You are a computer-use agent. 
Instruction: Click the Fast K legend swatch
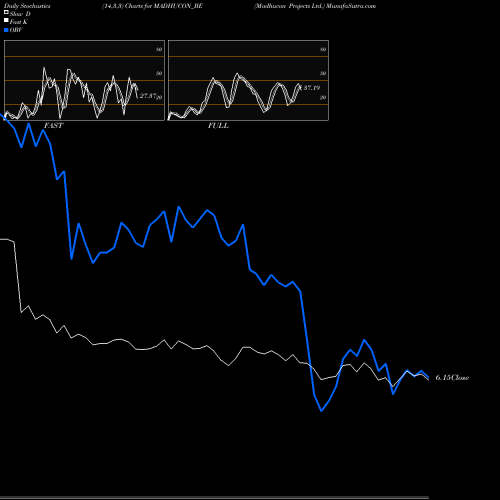(6, 20)
